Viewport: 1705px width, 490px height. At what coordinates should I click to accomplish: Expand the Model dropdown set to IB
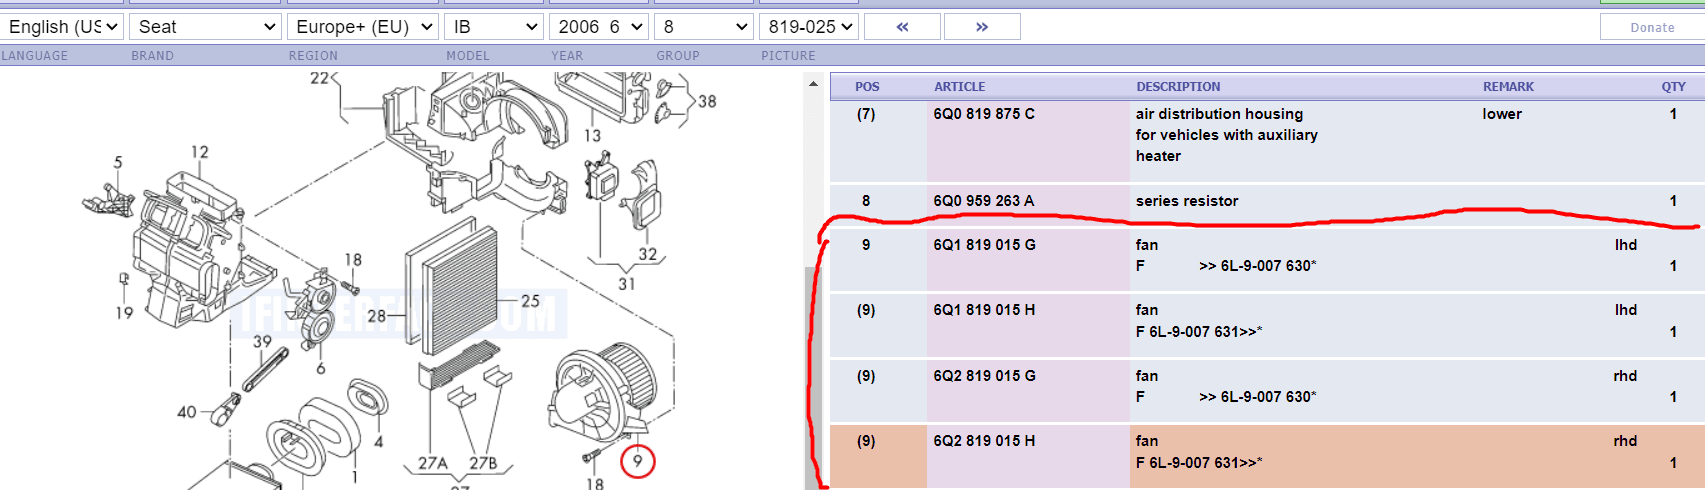[494, 27]
